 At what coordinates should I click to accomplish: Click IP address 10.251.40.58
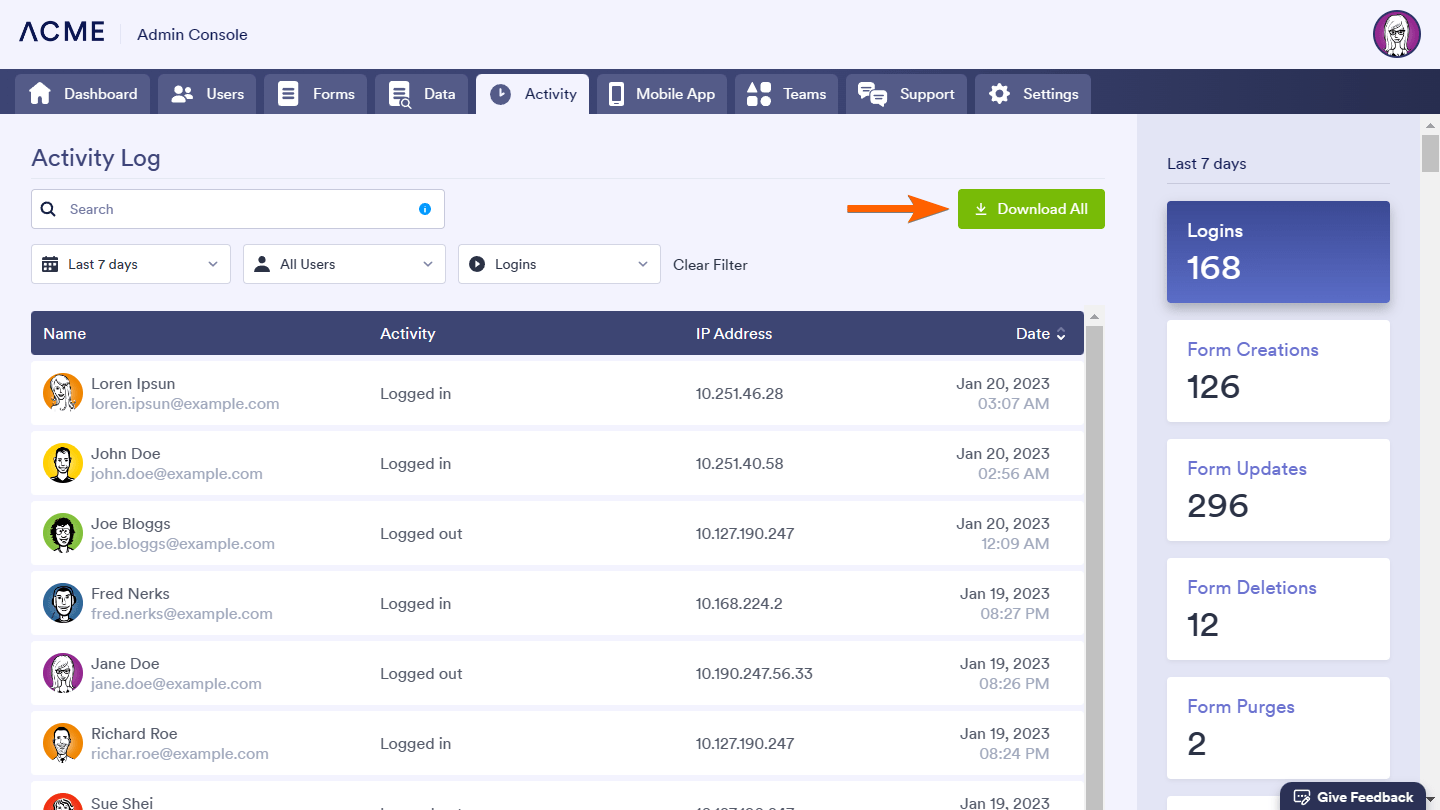(x=740, y=464)
